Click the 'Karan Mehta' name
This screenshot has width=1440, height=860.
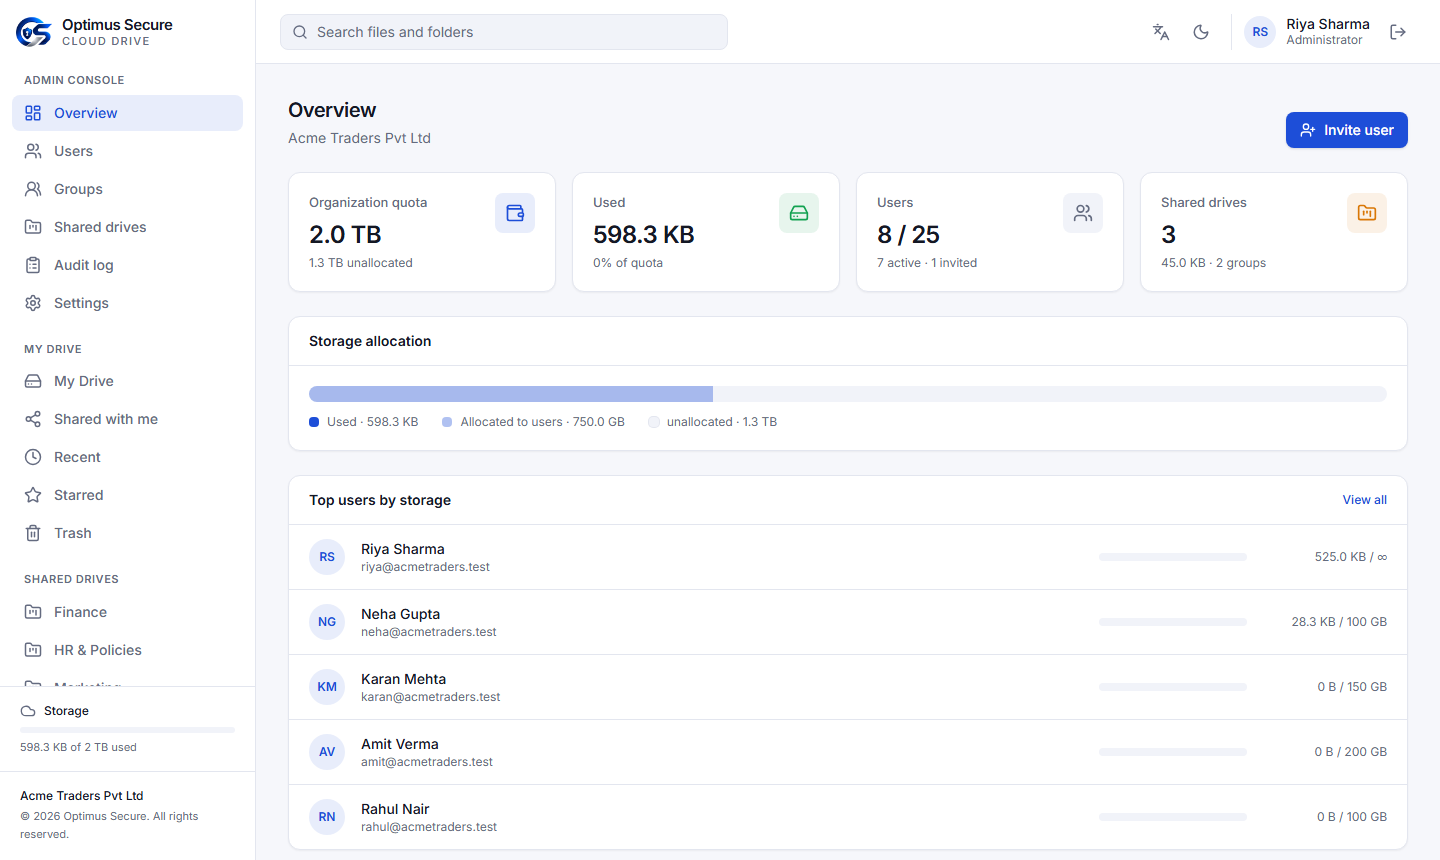pos(403,679)
